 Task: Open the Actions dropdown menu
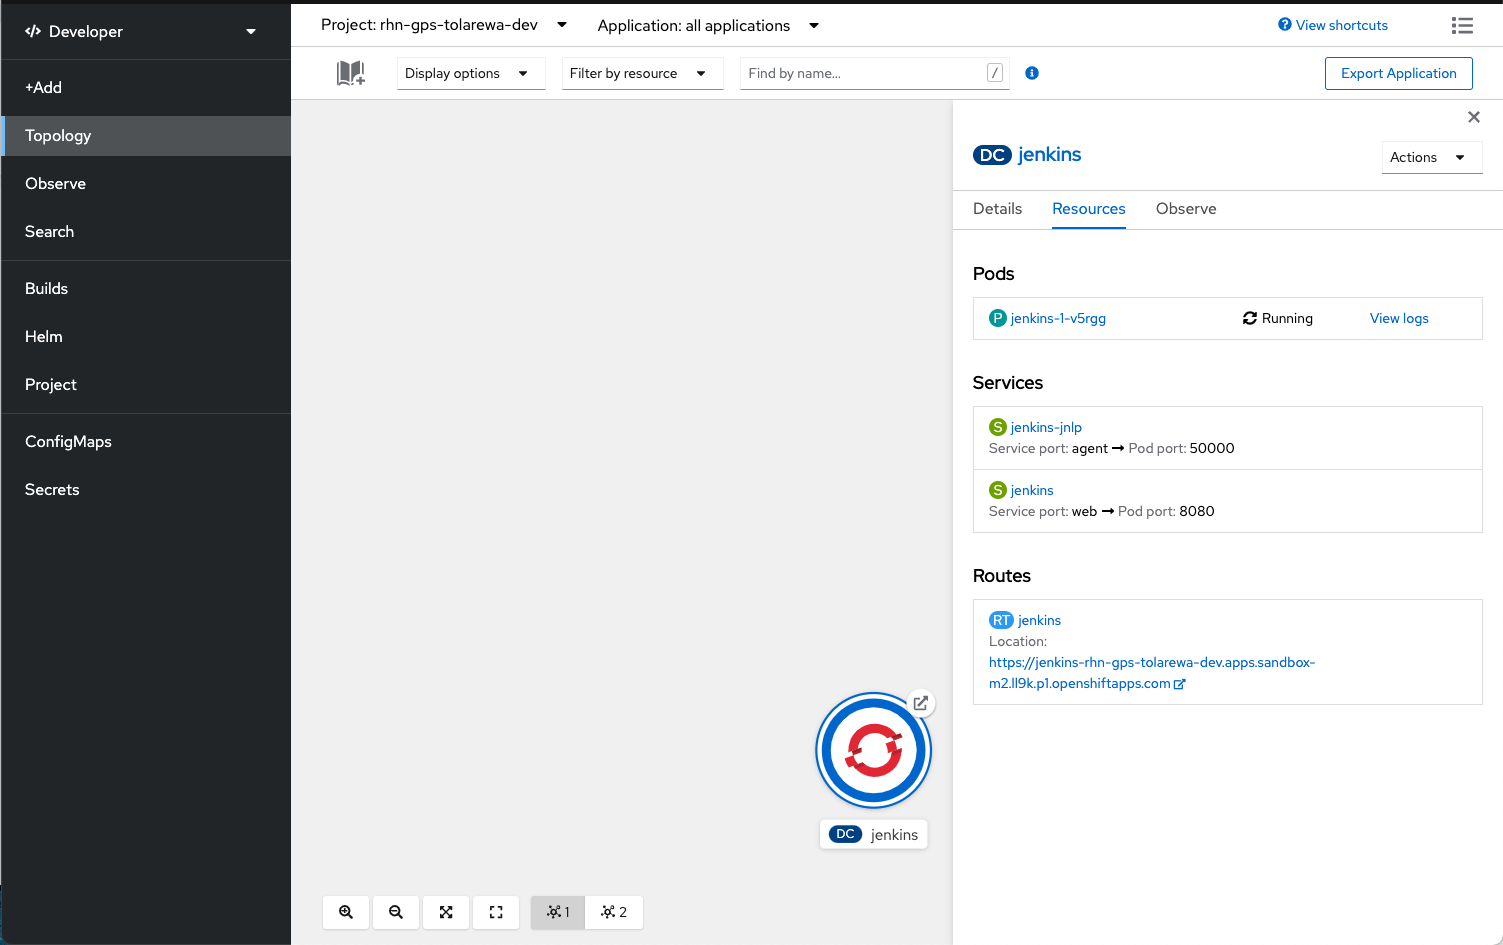1432,157
